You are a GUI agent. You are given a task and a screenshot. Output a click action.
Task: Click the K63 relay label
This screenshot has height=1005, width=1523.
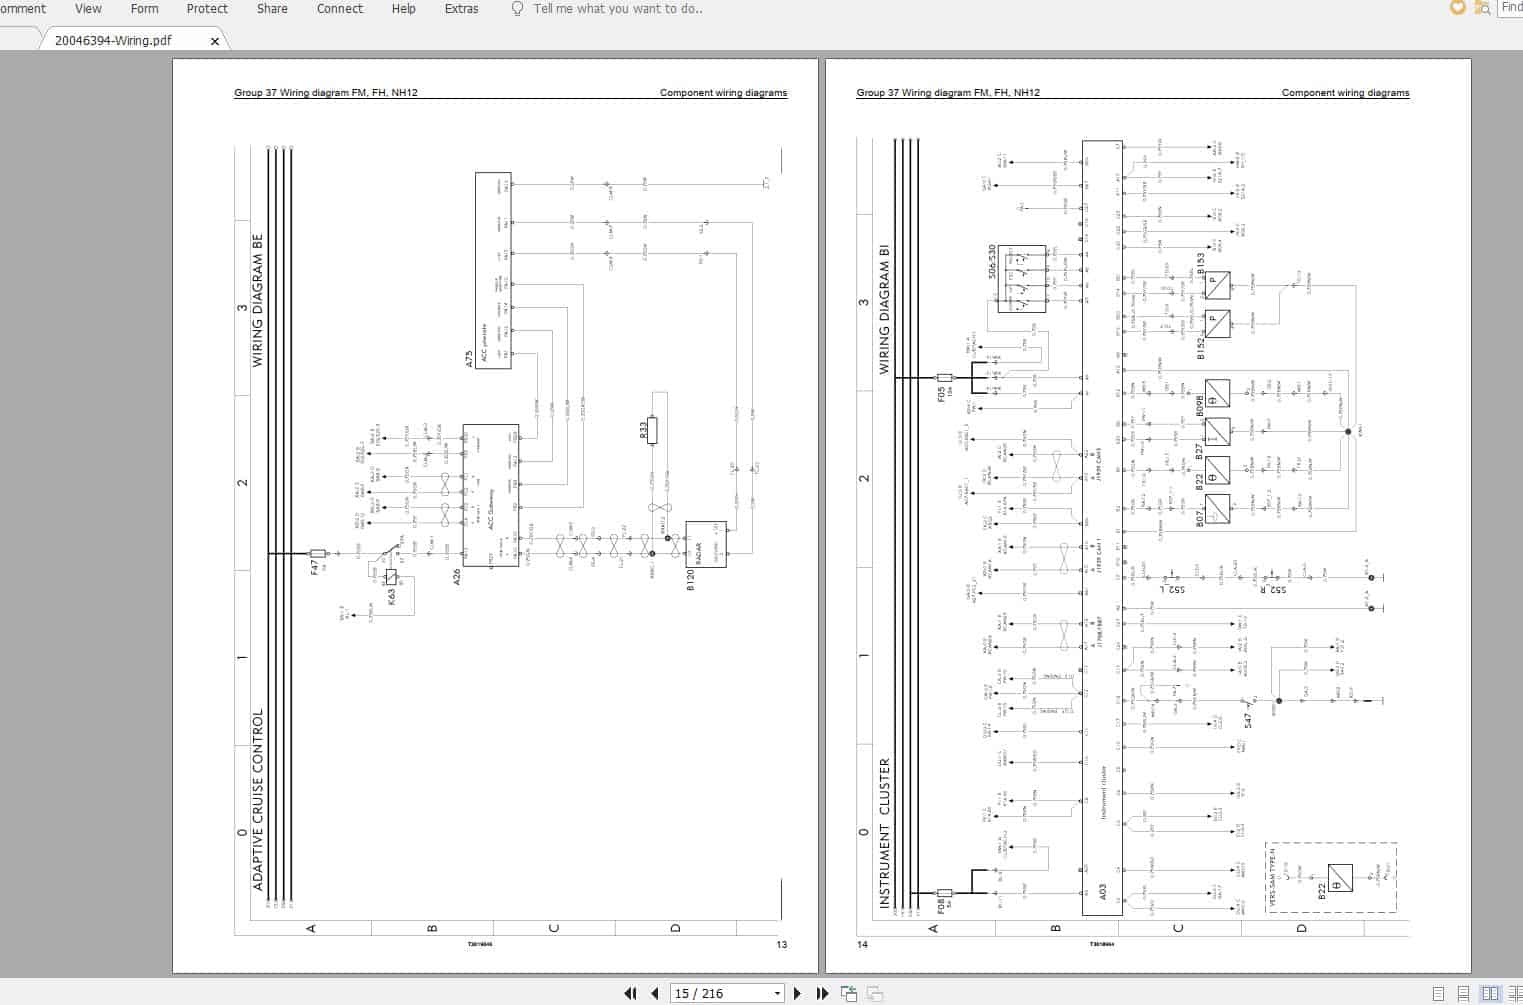[391, 596]
